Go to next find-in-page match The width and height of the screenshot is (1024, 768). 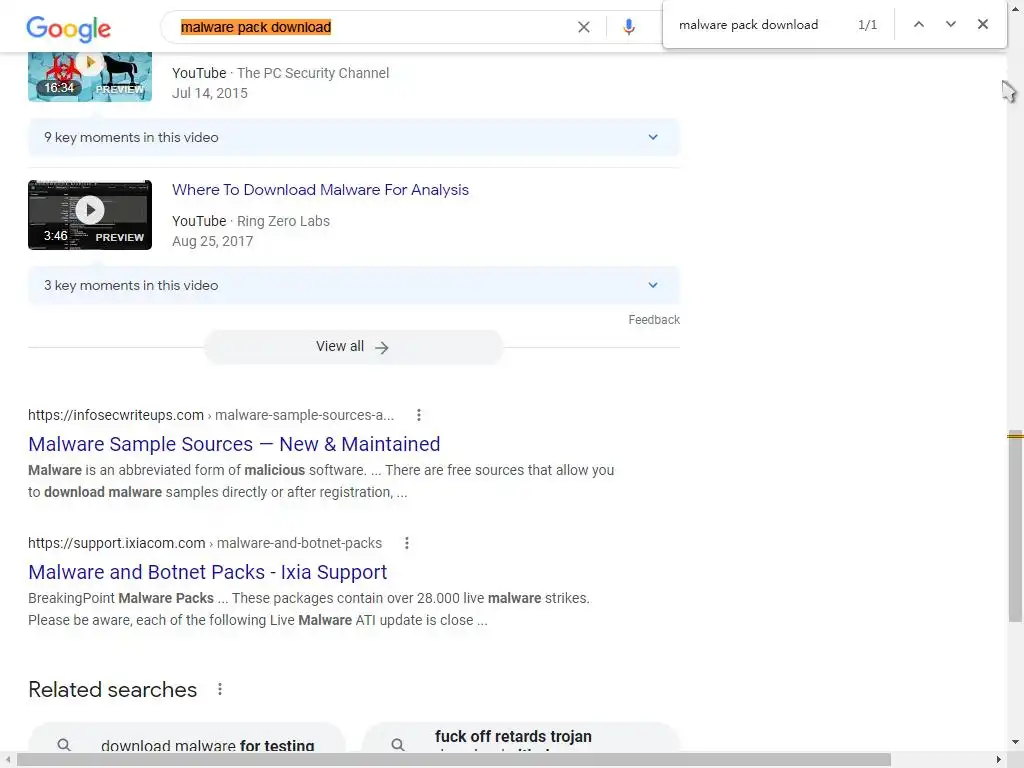(951, 24)
